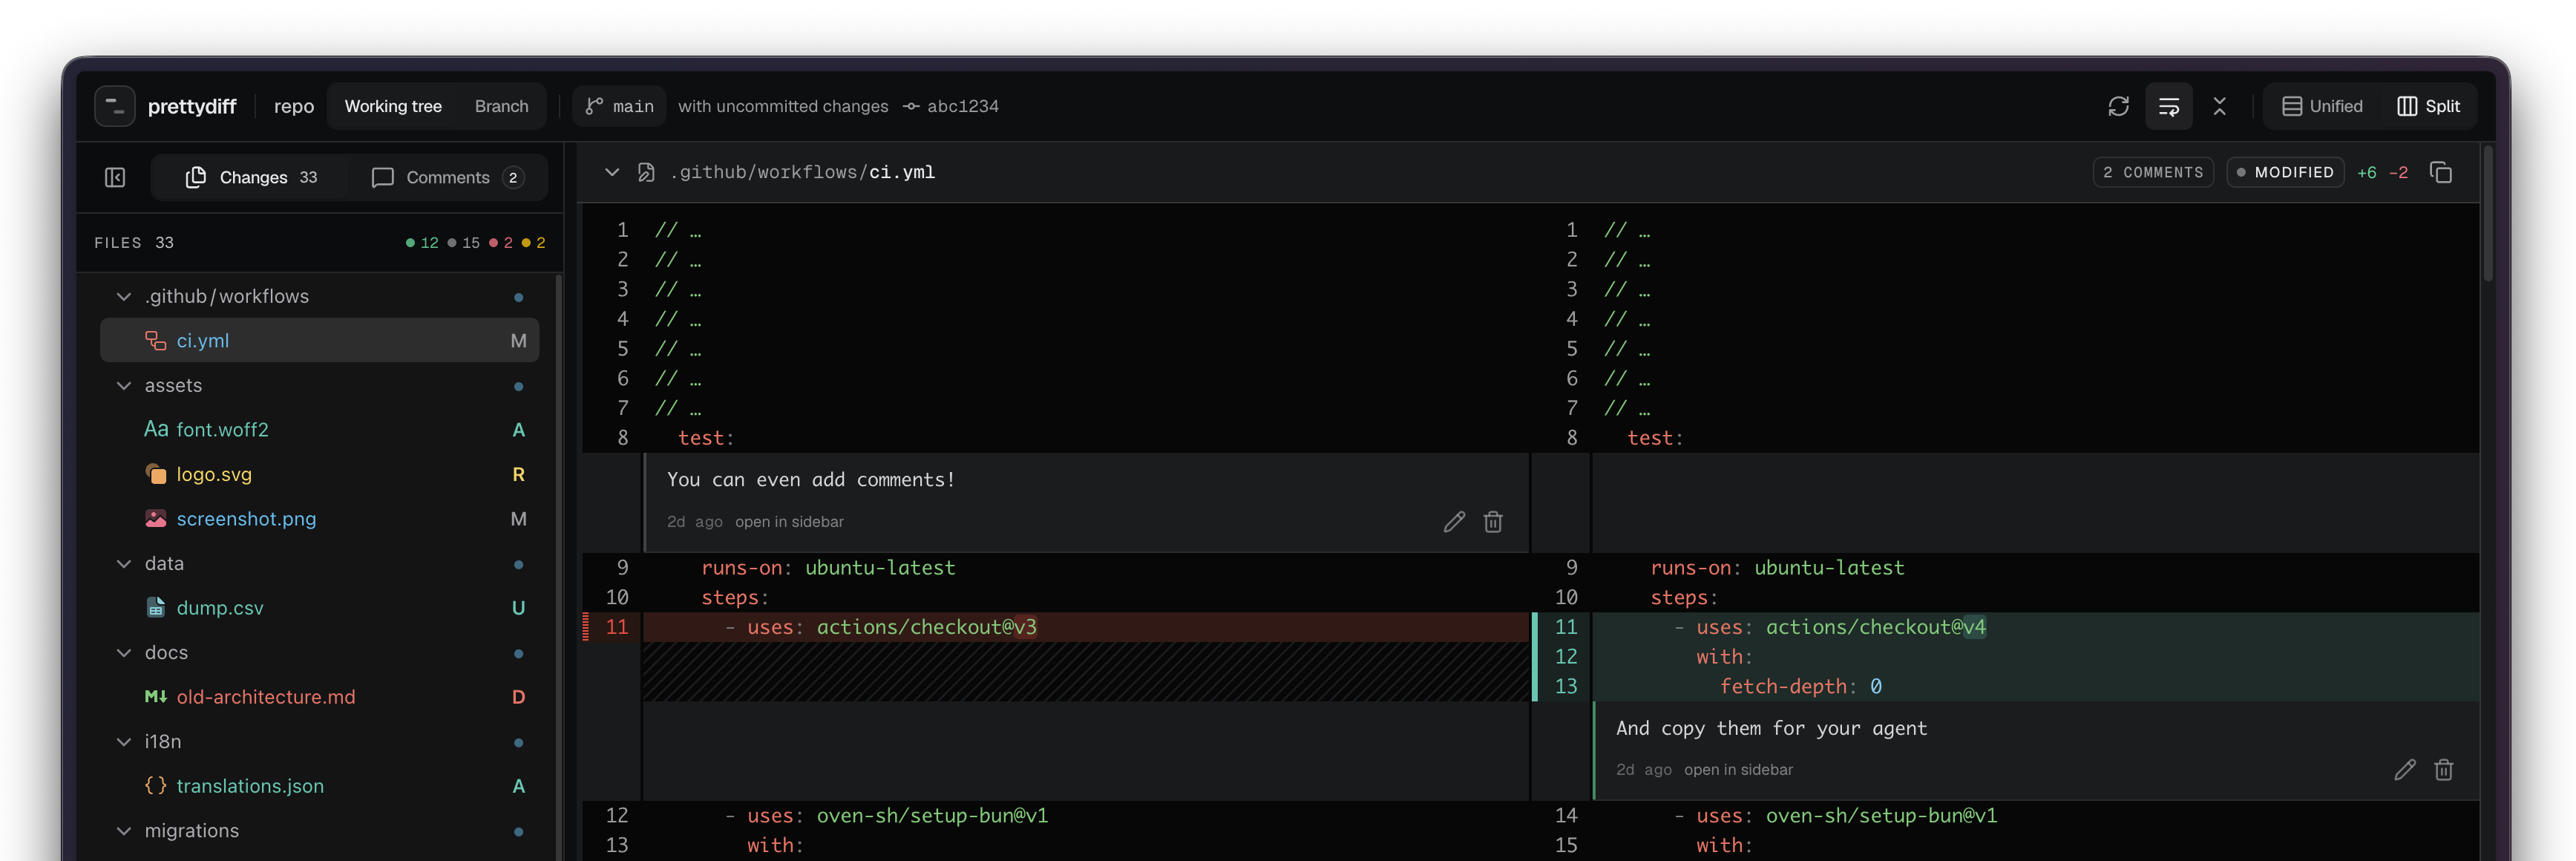Select logo.svg in file tree

319,474
